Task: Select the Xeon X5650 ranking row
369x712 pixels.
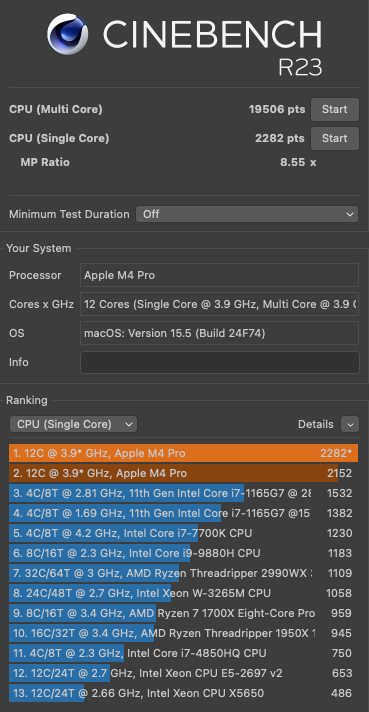Action: [x=183, y=693]
